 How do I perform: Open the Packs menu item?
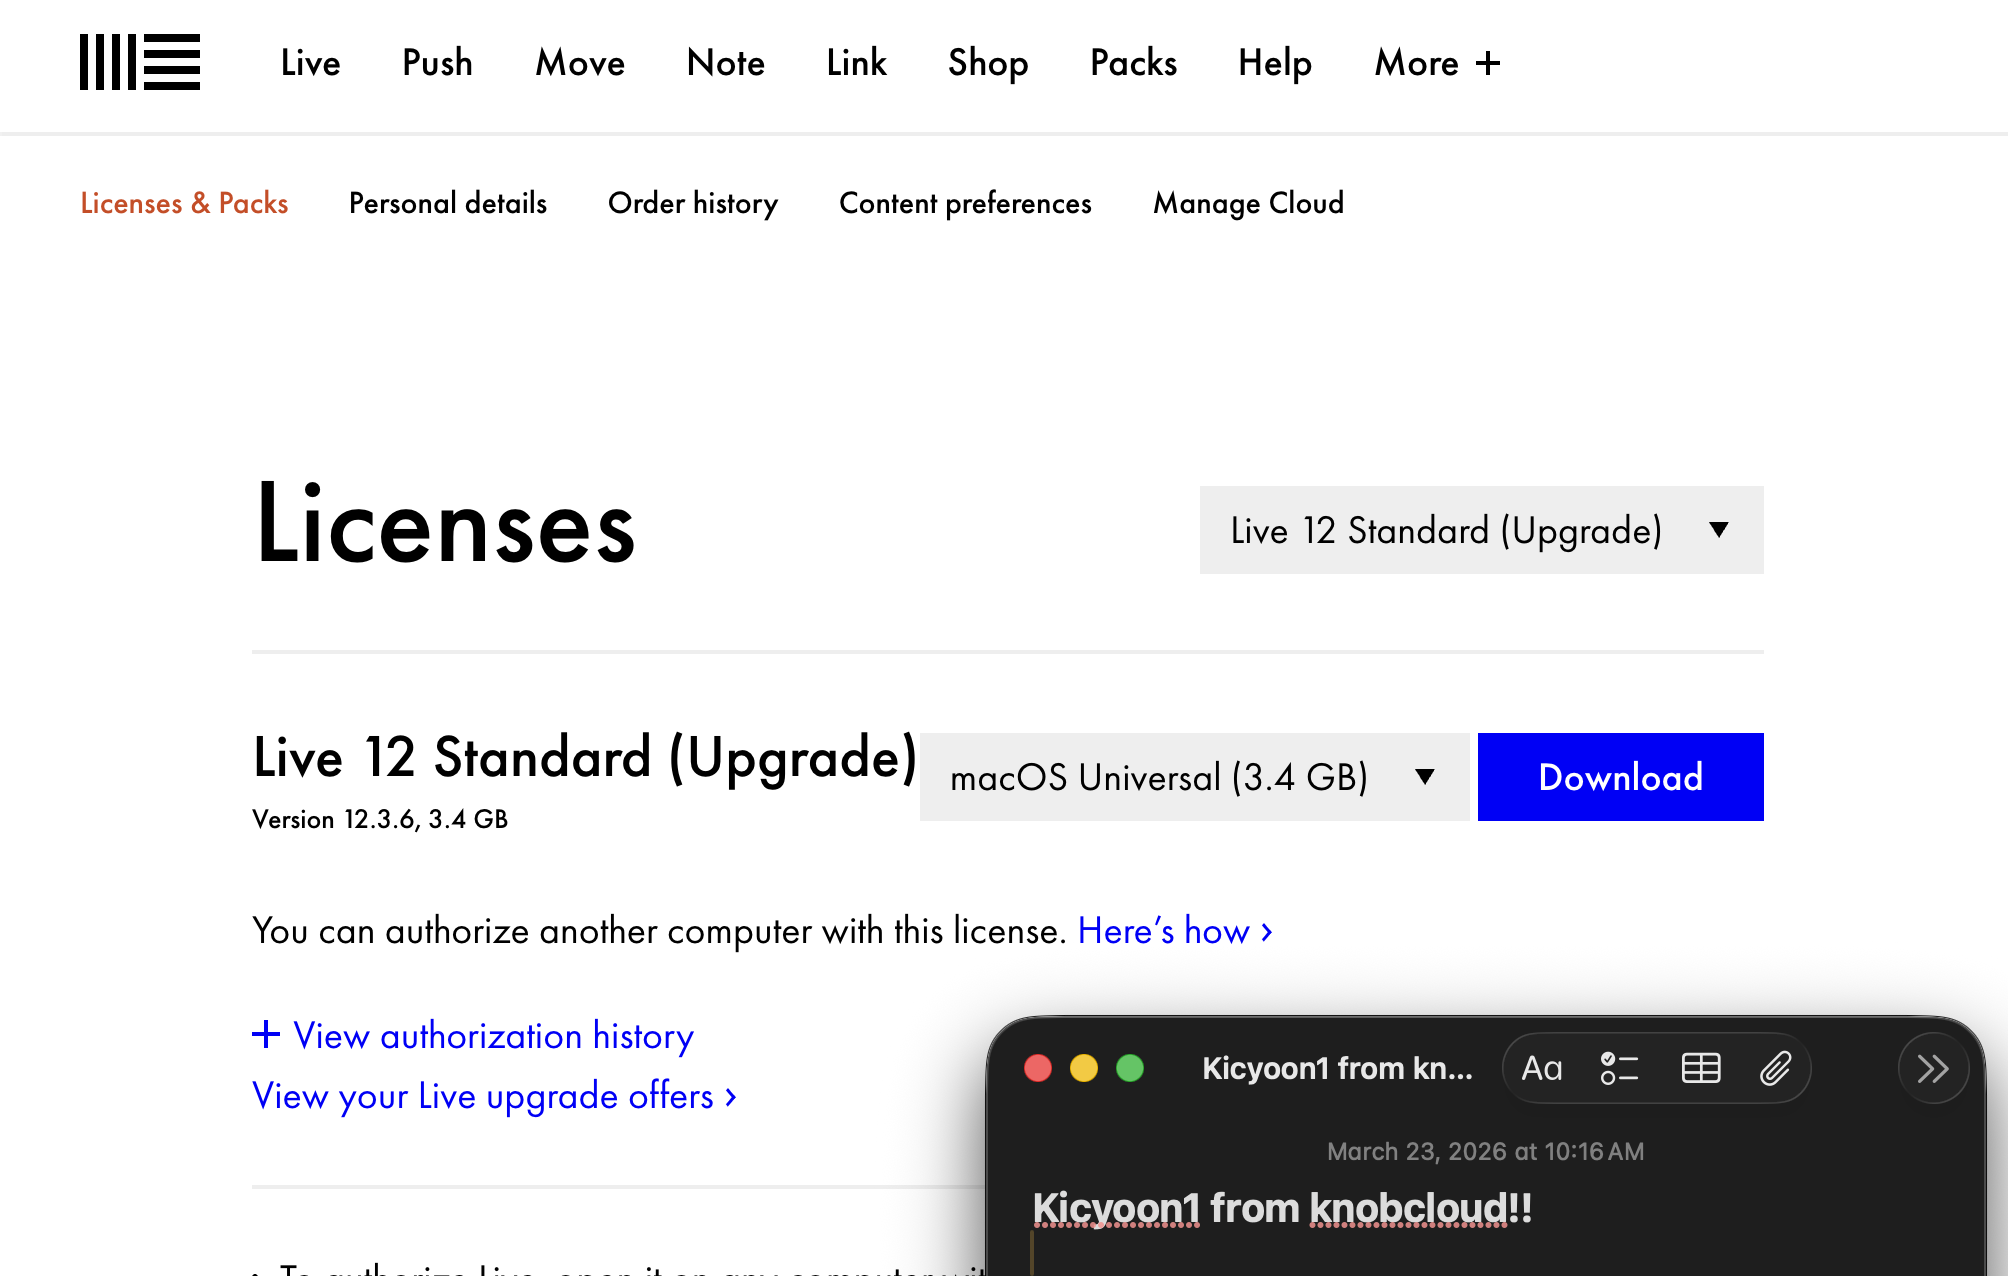1133,63
